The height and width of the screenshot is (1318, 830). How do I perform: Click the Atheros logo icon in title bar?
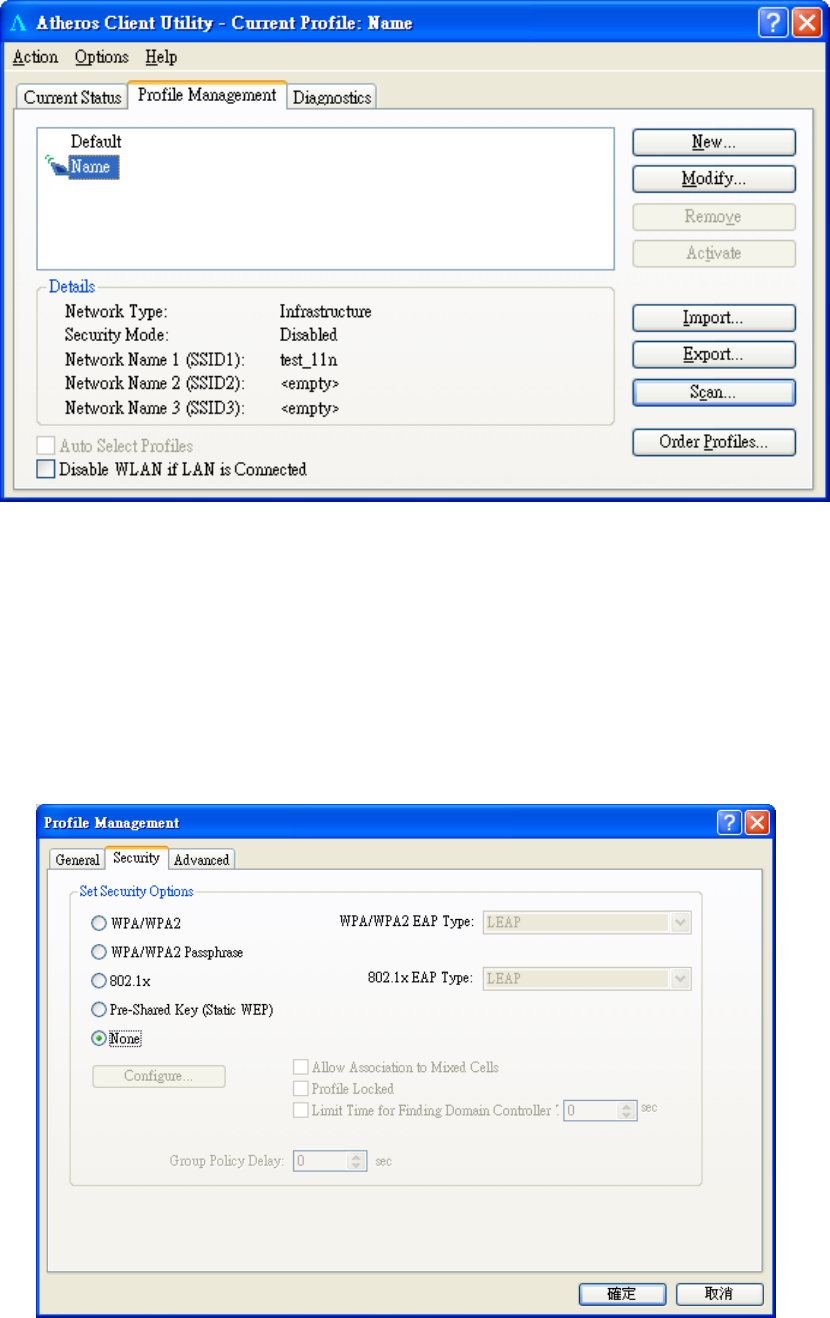pos(19,22)
